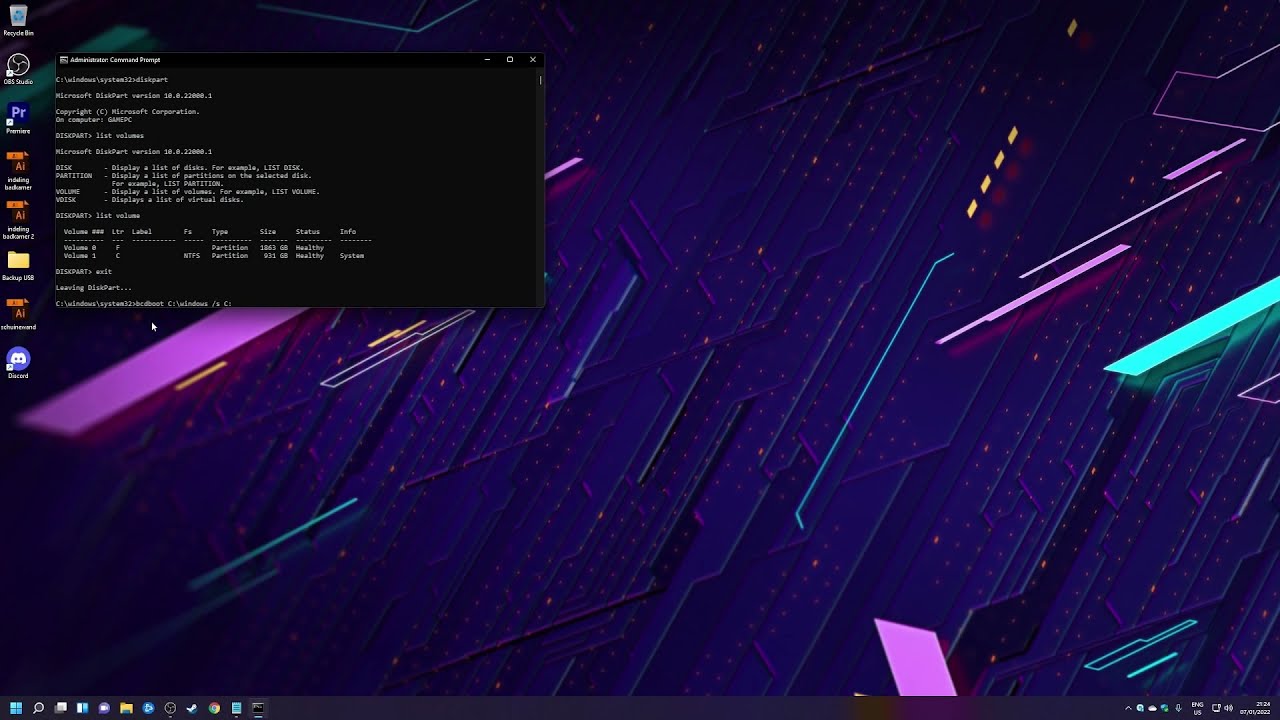
Task: Click the teal circular tray icon
Action: (x=1140, y=708)
